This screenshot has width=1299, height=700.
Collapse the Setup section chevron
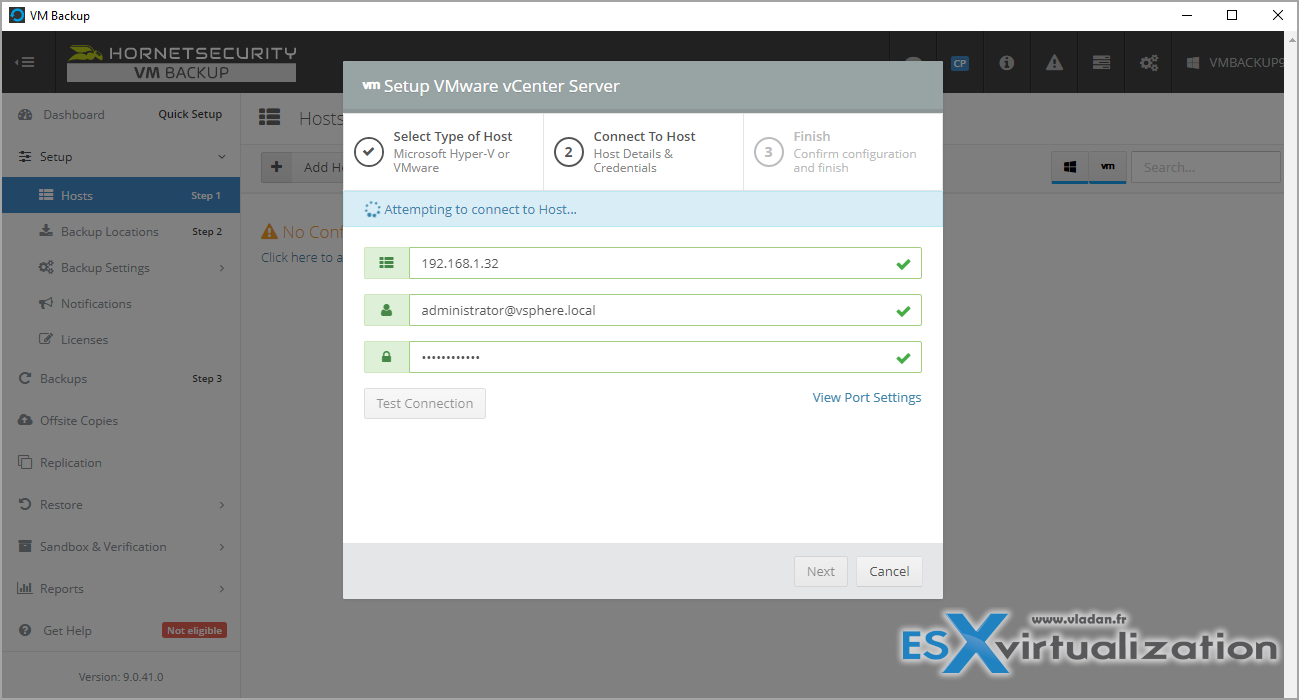click(x=222, y=157)
